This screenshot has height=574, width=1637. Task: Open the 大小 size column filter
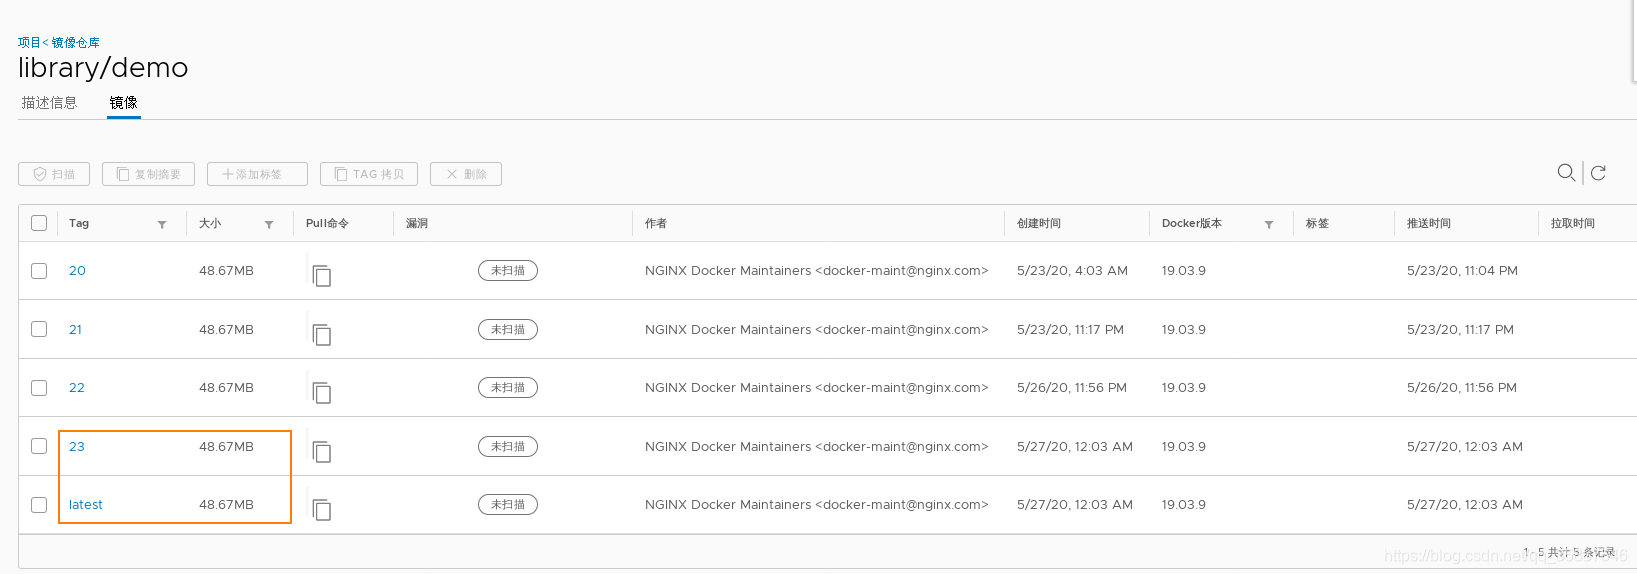269,225
